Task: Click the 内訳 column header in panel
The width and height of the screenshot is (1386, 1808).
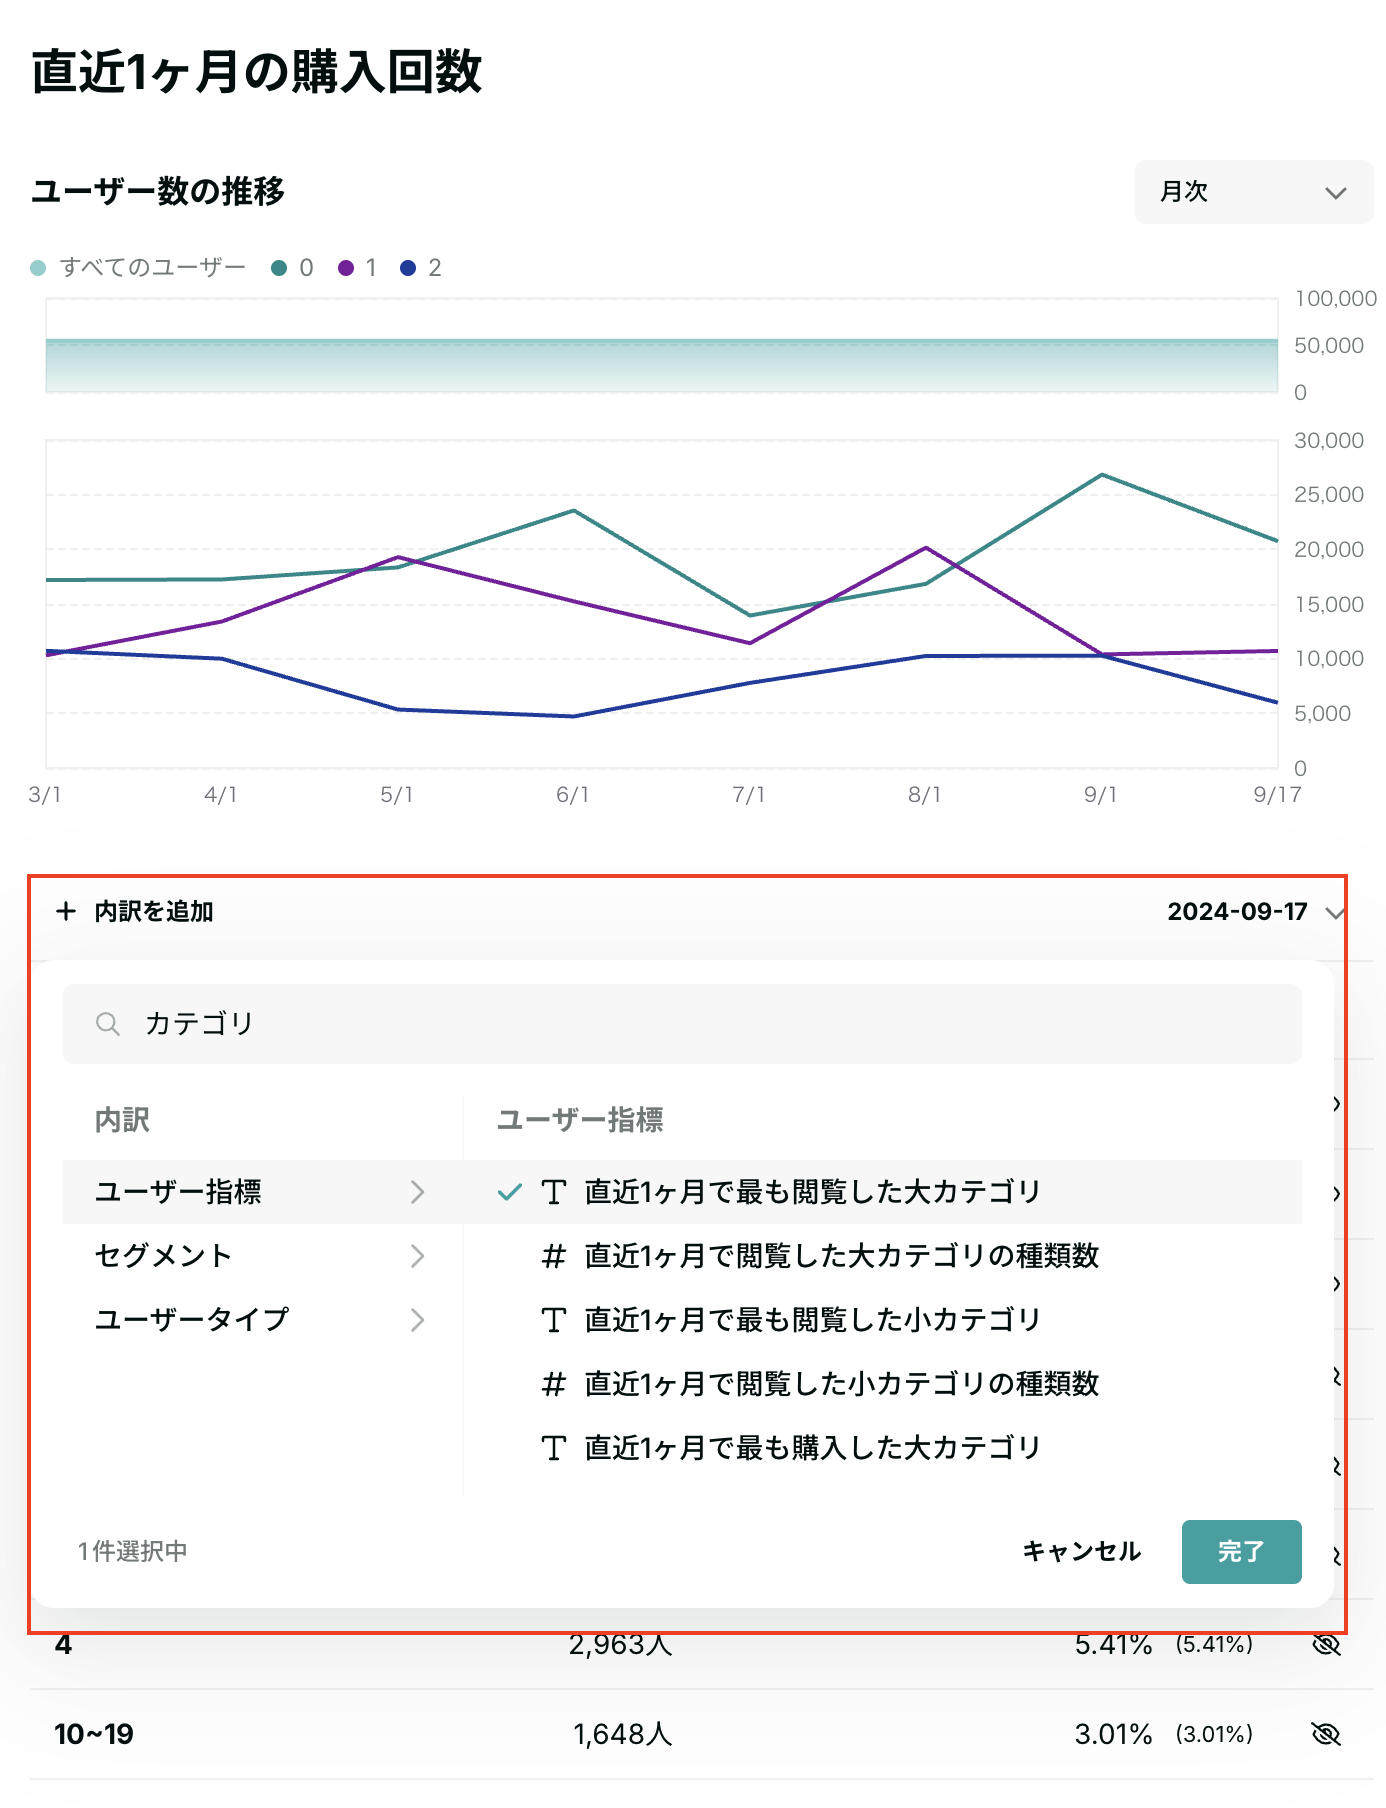Action: 122,1120
